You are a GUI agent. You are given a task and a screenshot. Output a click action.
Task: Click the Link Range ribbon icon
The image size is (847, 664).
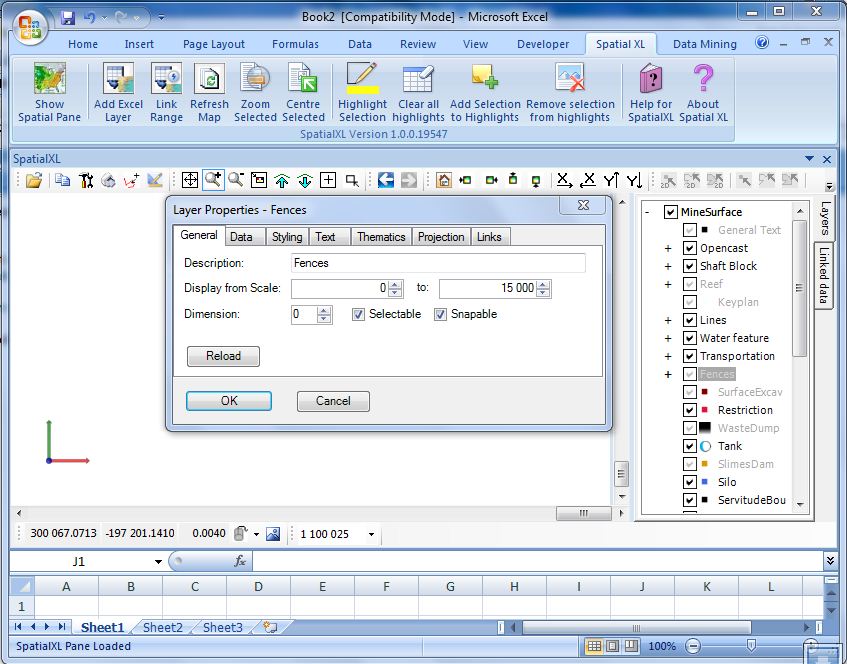[x=166, y=80]
